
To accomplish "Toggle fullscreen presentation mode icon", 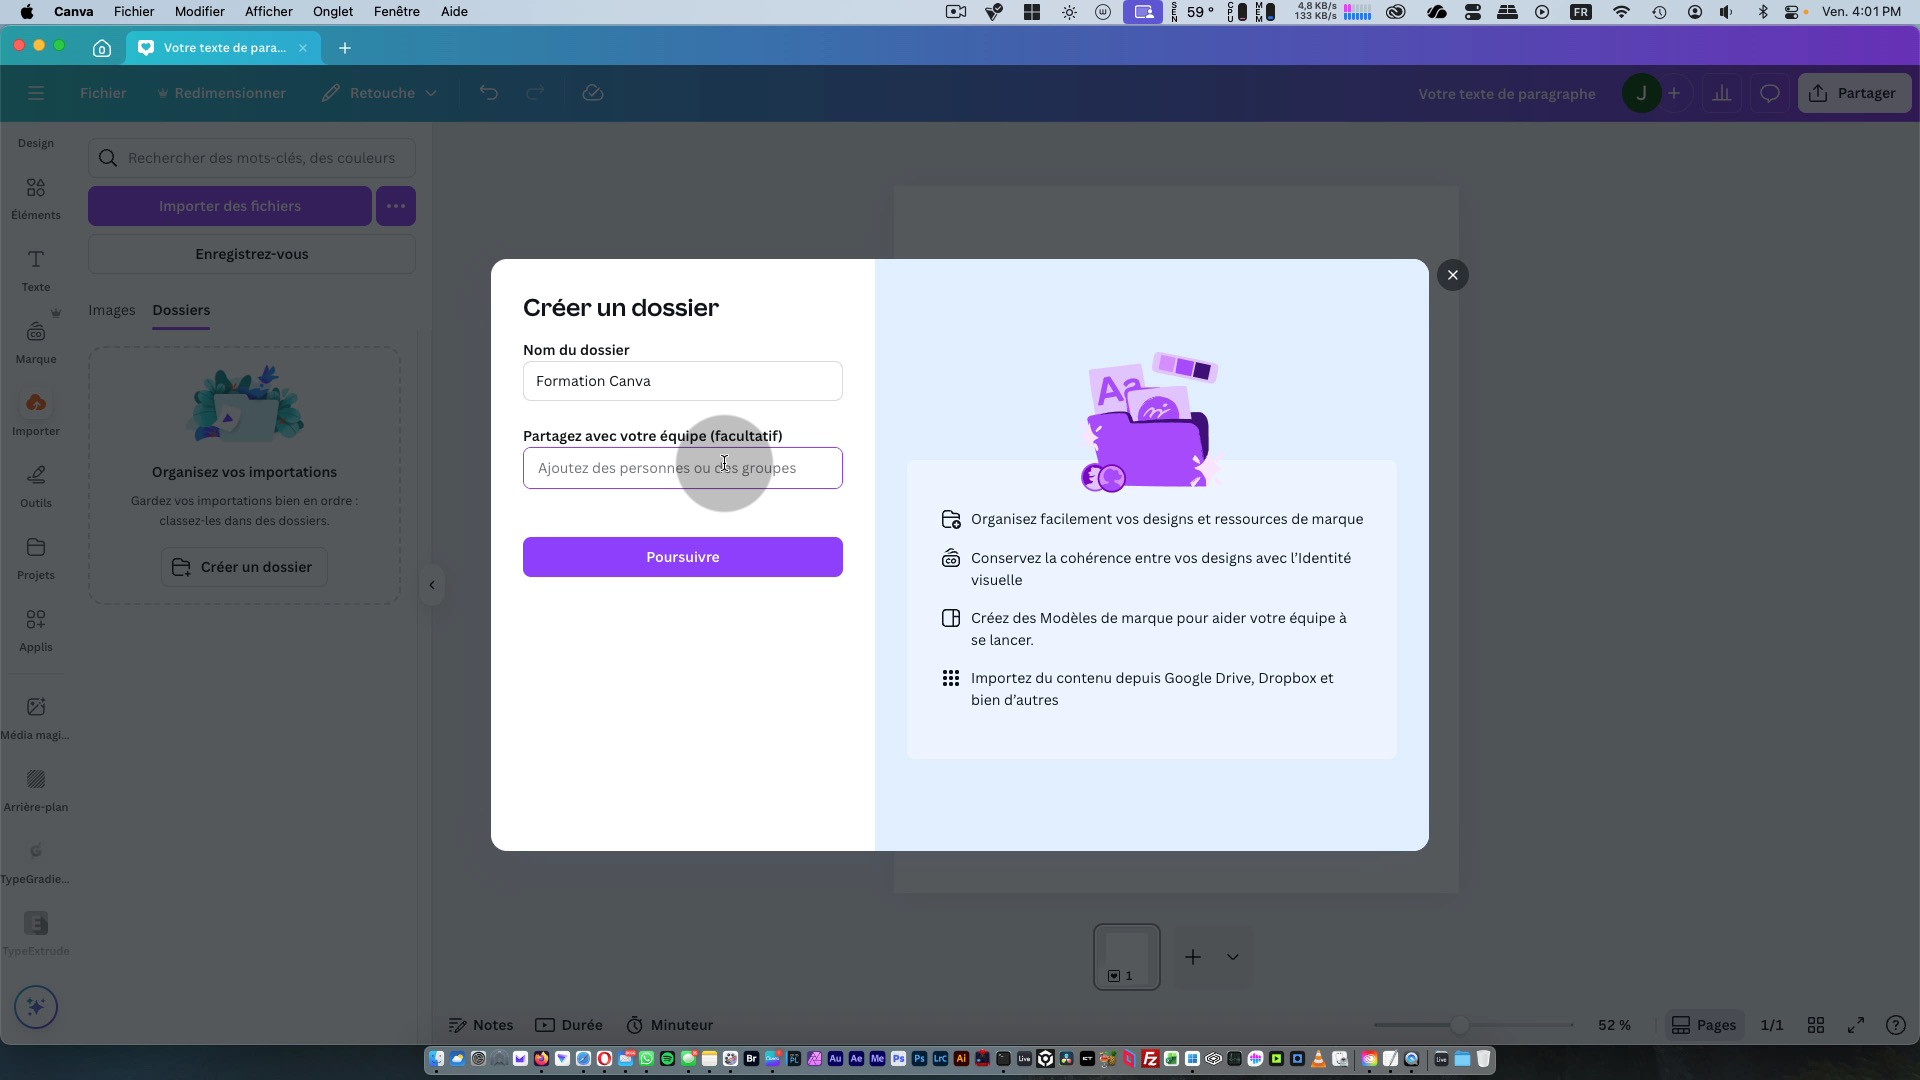I will (x=1856, y=1025).
